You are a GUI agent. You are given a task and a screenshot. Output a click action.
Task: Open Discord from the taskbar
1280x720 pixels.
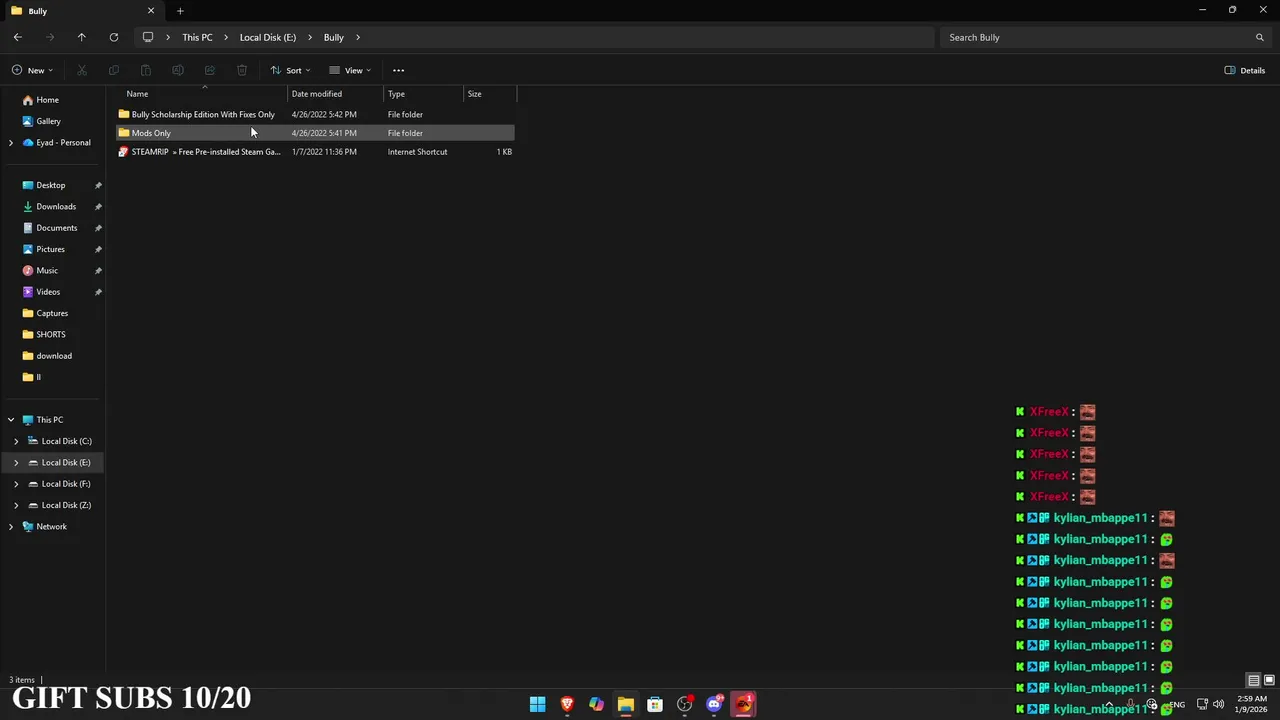tap(714, 704)
